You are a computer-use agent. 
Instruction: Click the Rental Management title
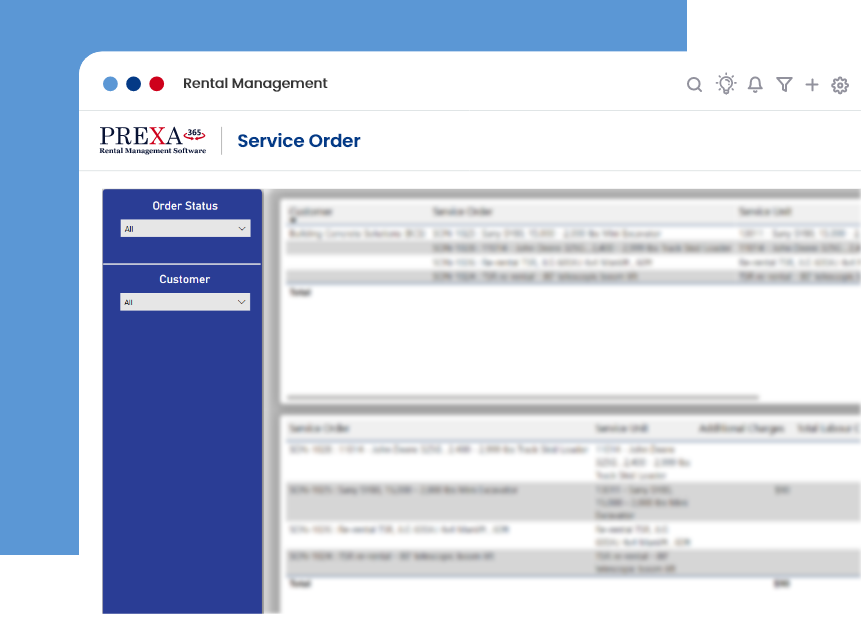(255, 84)
